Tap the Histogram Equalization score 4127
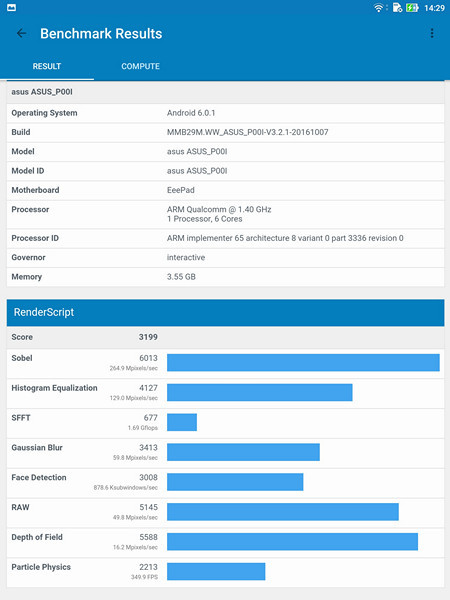Image resolution: width=450 pixels, height=600 pixels. 148,388
